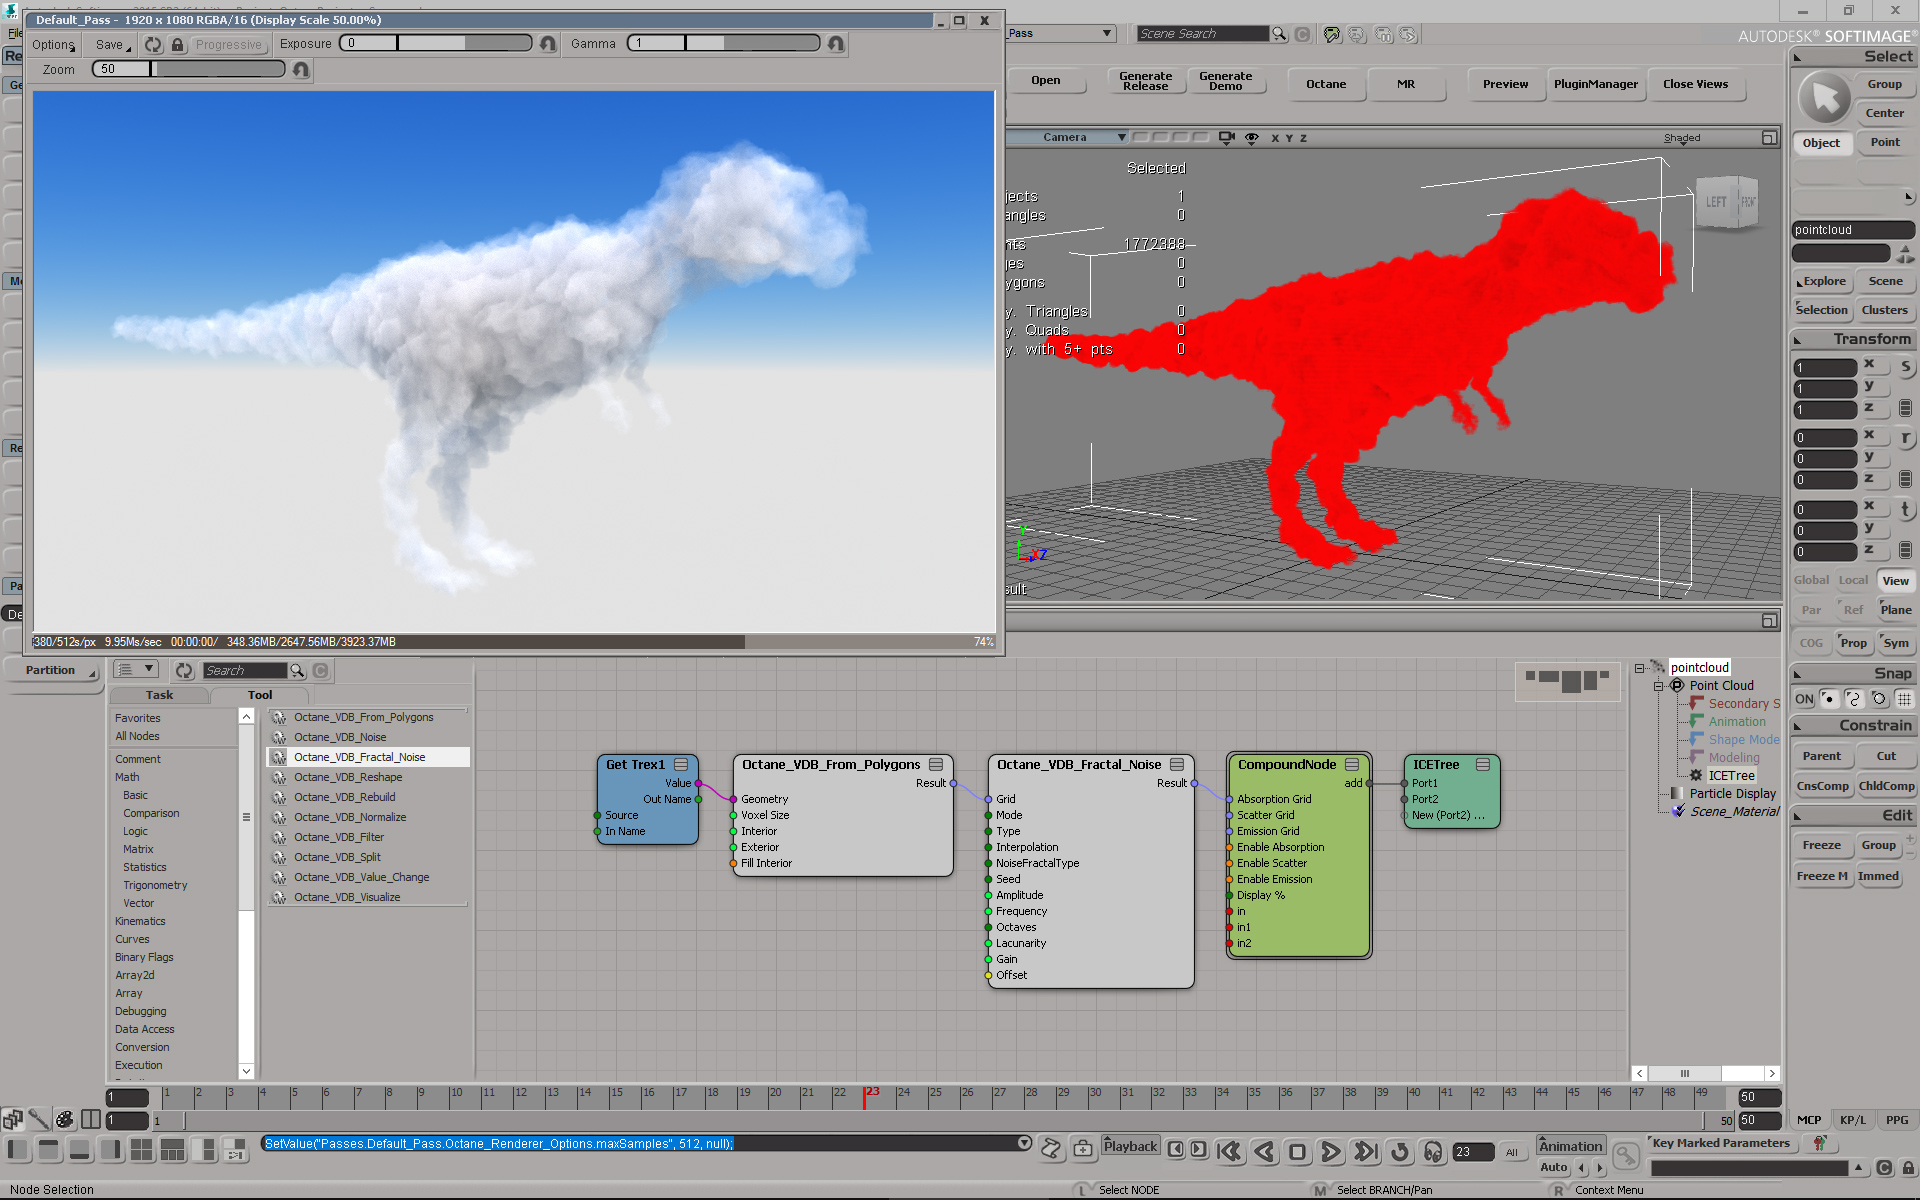The image size is (1920, 1200).
Task: Select Octane_VDB_Noise in the node list
Action: pos(340,737)
